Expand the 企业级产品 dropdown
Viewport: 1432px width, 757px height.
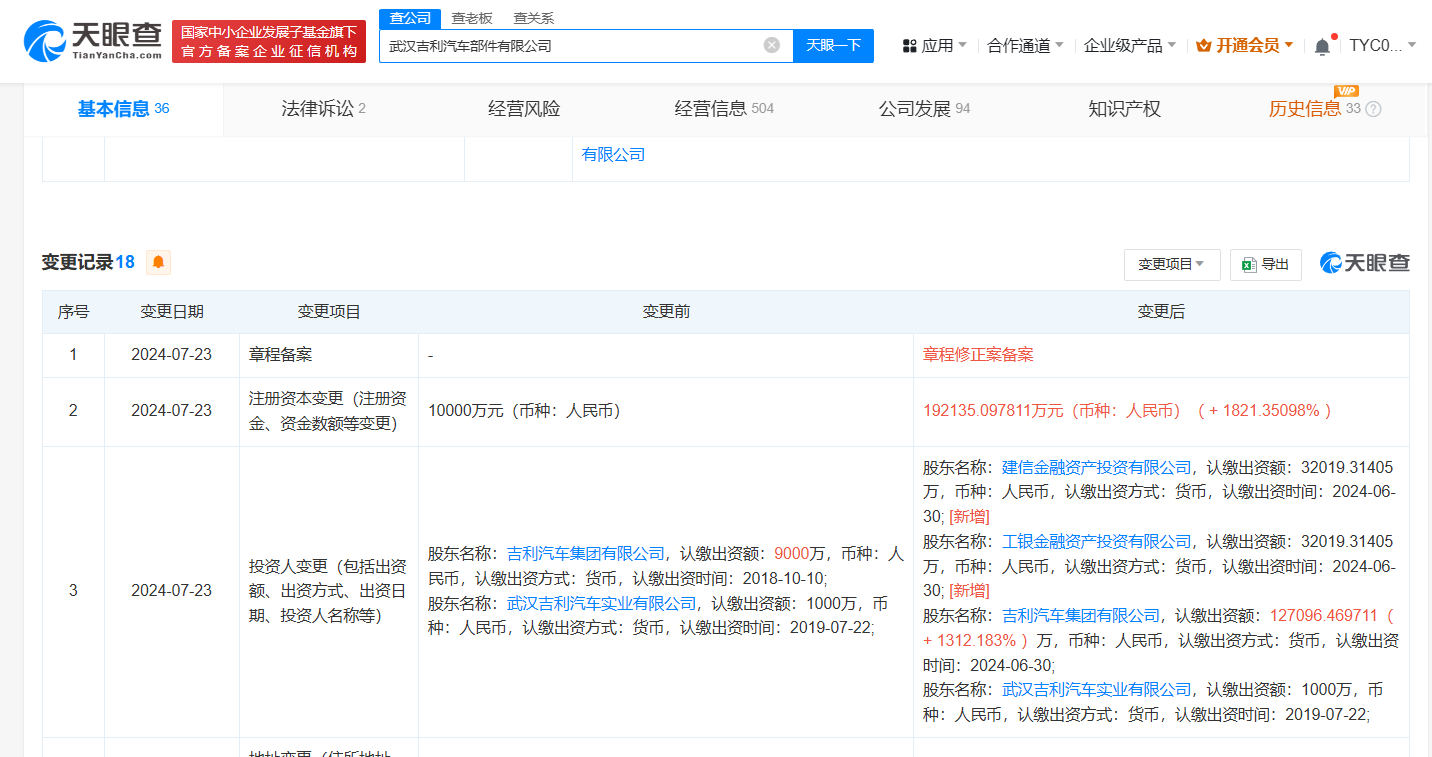1172,45
